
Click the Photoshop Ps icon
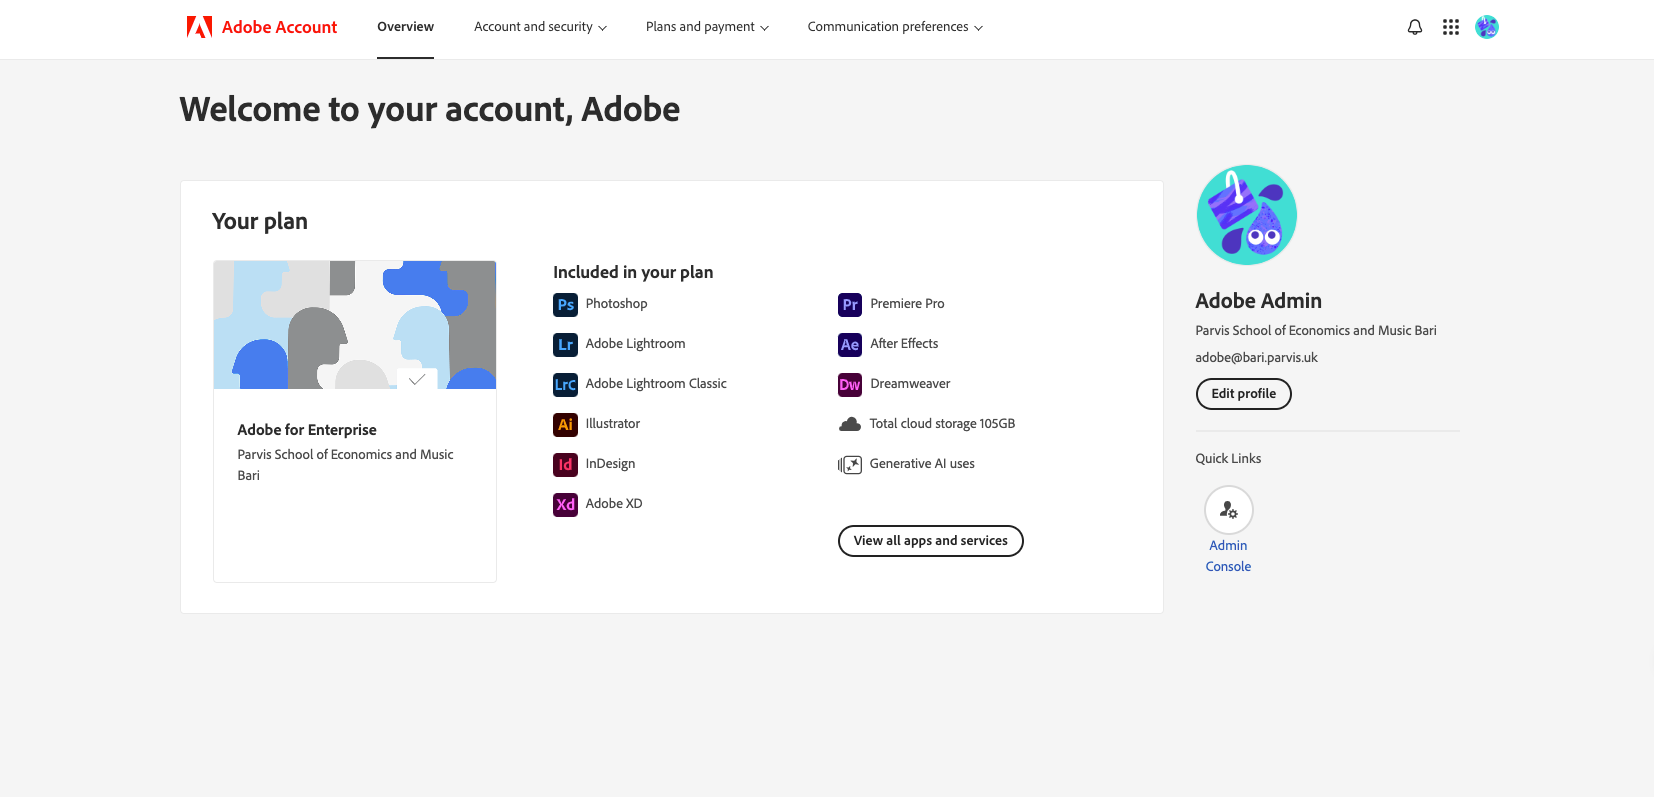pos(566,305)
